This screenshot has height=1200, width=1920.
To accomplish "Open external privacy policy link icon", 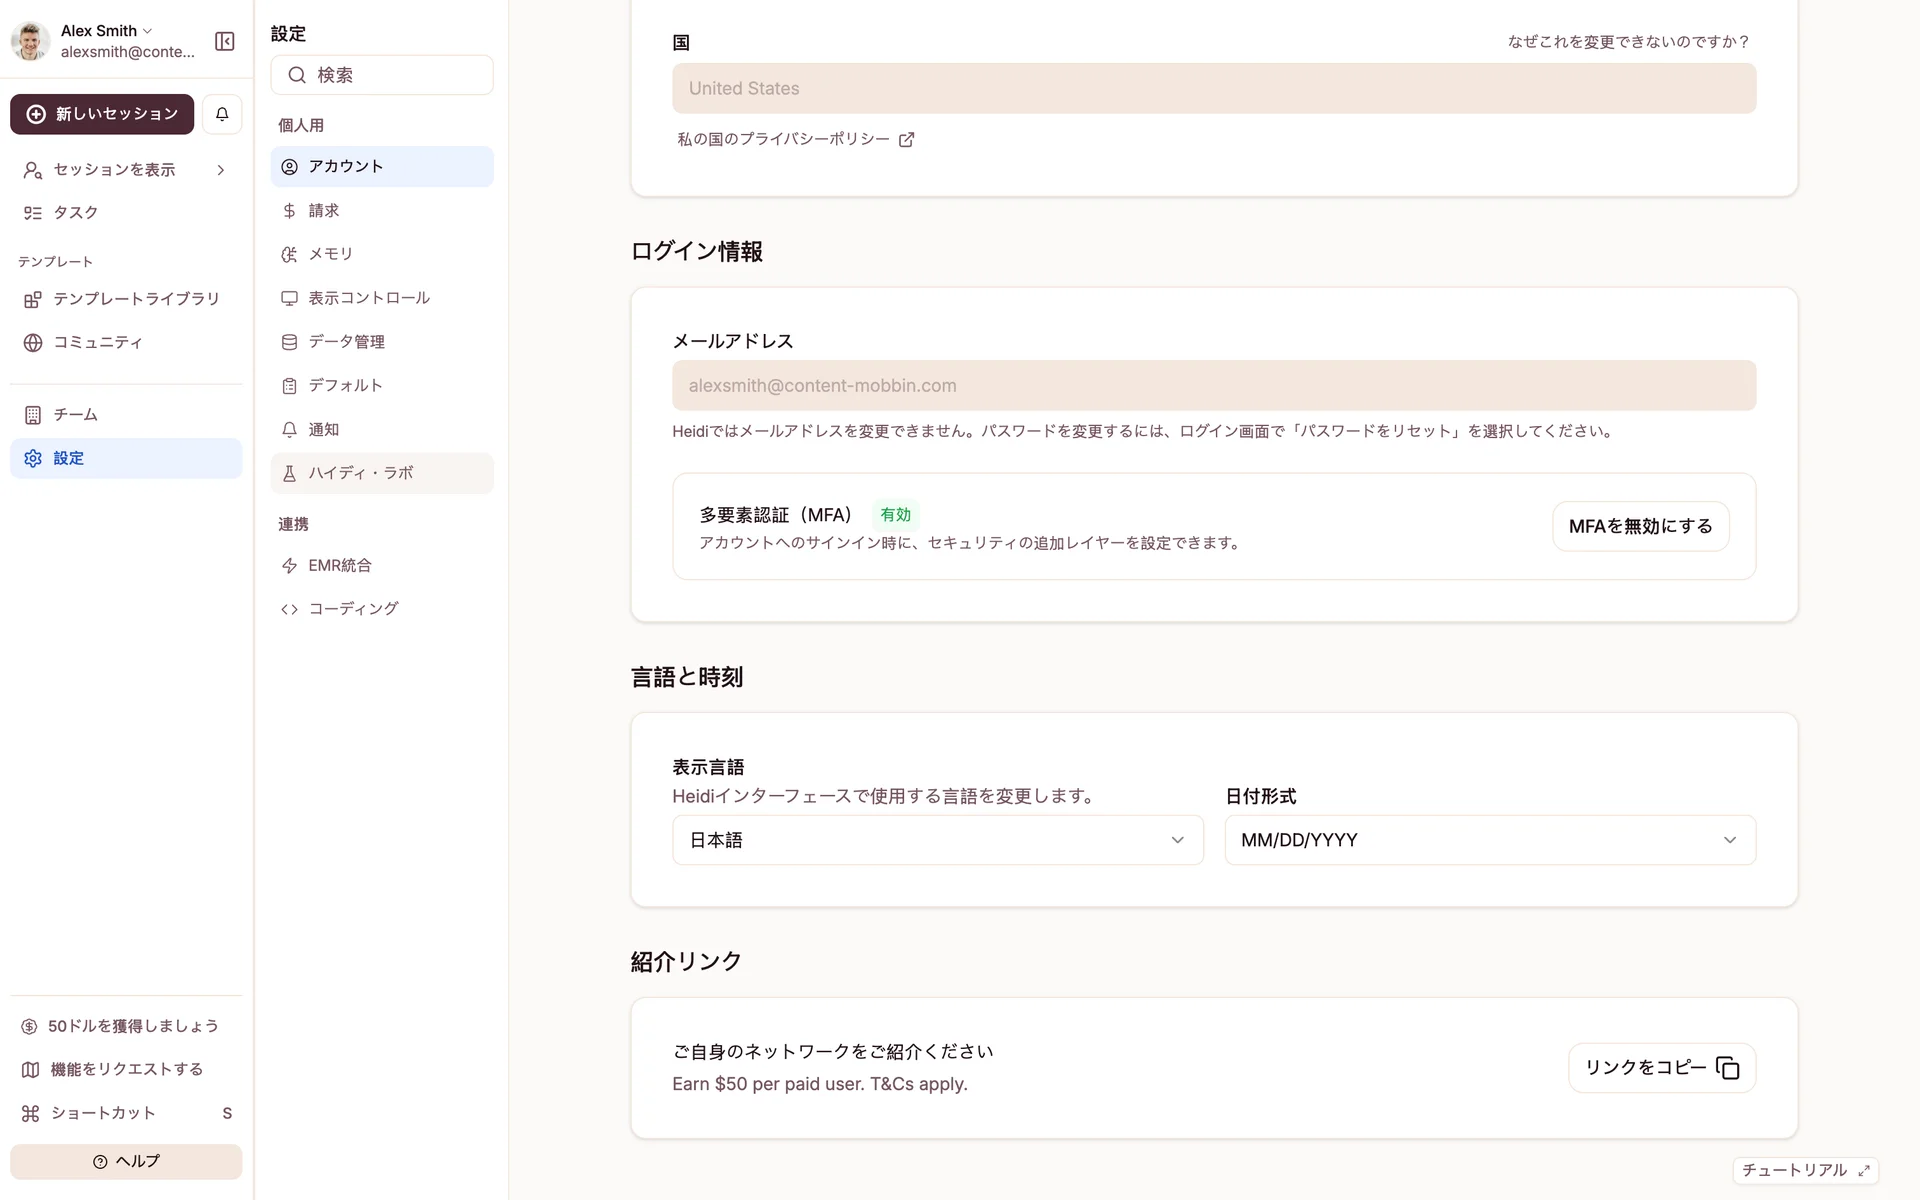I will pyautogui.click(x=906, y=140).
